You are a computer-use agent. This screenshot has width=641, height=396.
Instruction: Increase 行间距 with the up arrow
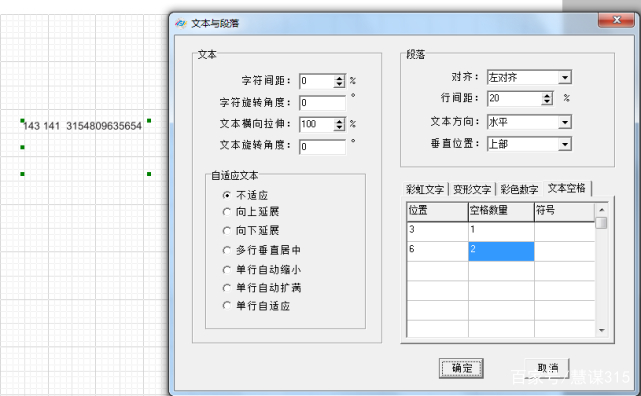point(547,95)
